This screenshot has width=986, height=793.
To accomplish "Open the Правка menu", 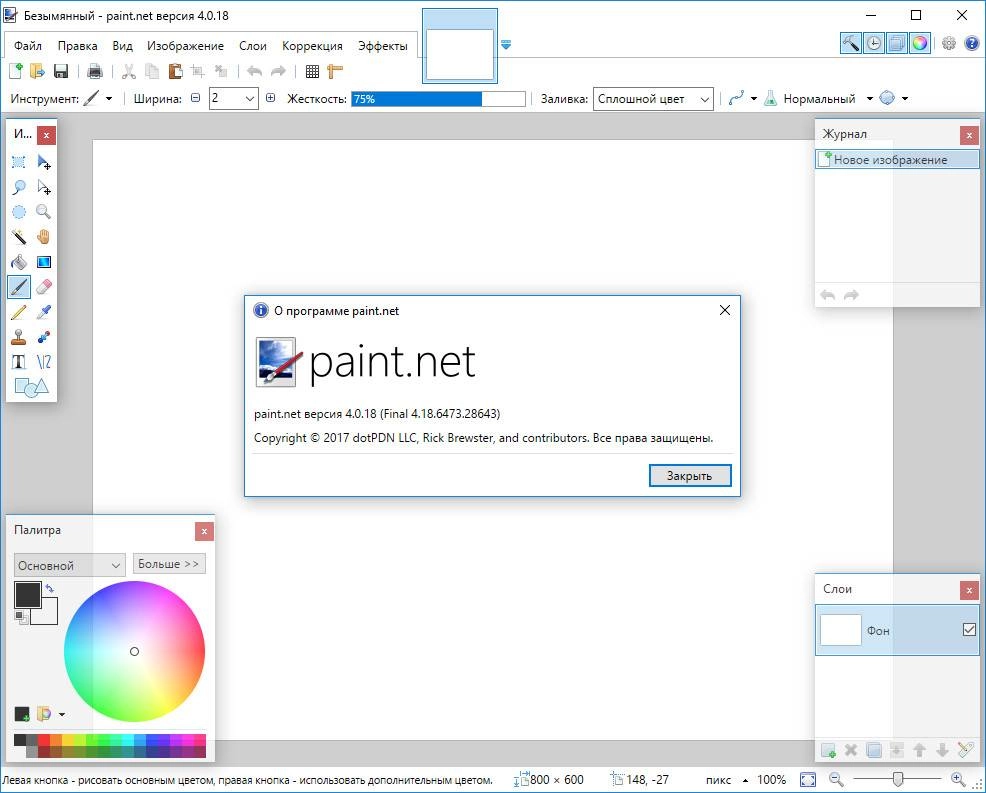I will 77,46.
